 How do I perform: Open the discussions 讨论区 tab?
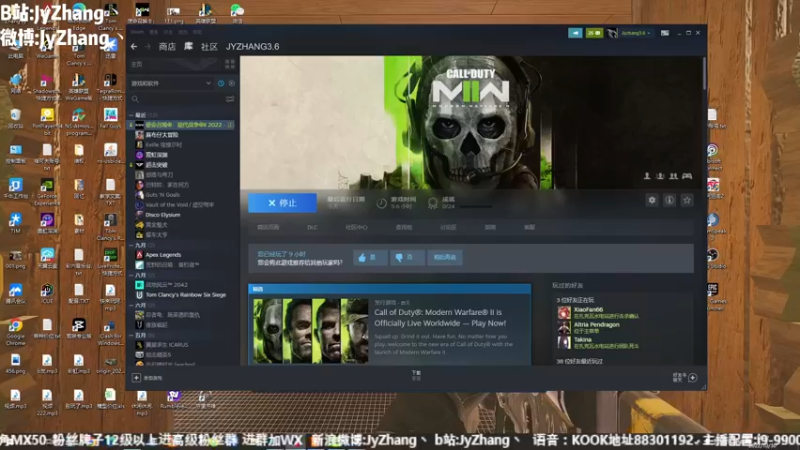pos(448,228)
